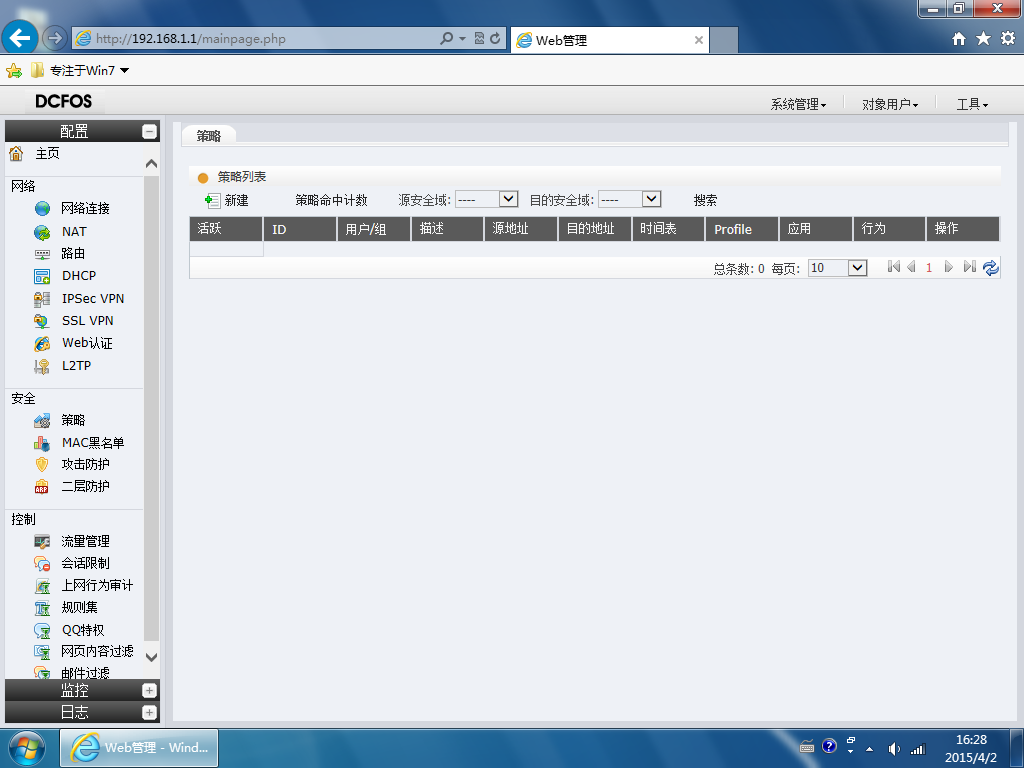This screenshot has width=1024, height=768.
Task: Click the sidebar scrollbar down arrow
Action: pos(152,657)
